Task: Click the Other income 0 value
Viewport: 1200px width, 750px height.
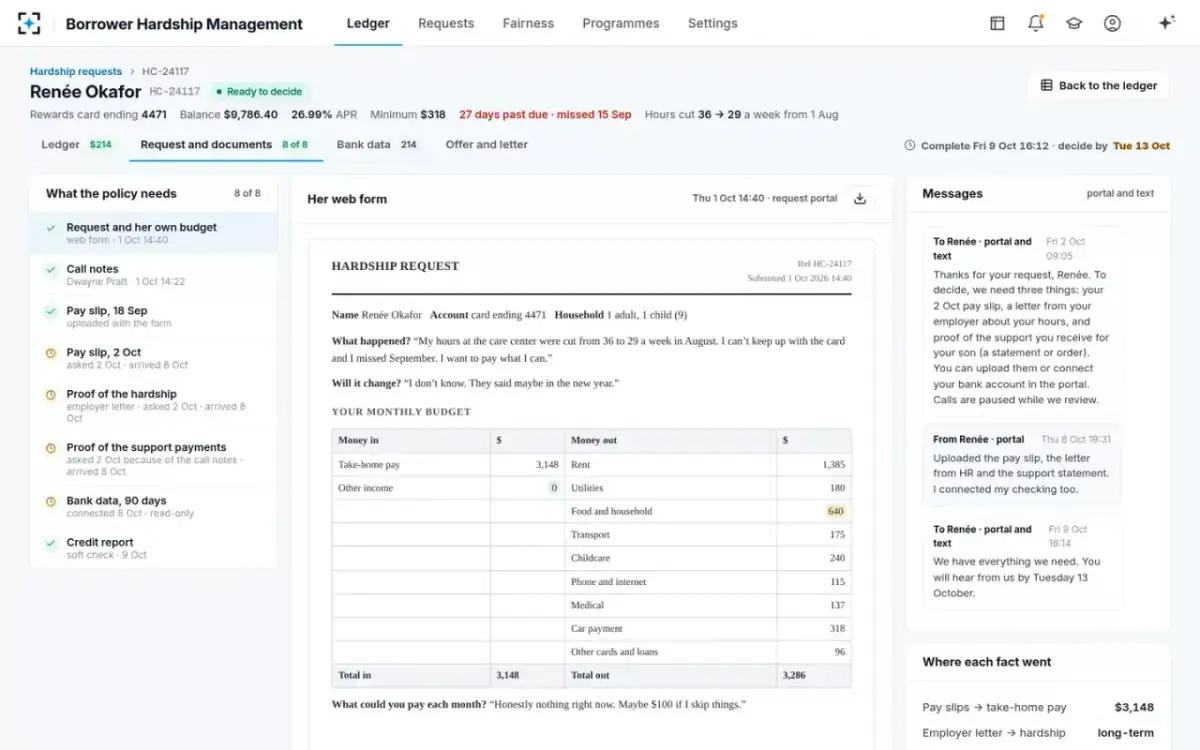Action: 554,488
